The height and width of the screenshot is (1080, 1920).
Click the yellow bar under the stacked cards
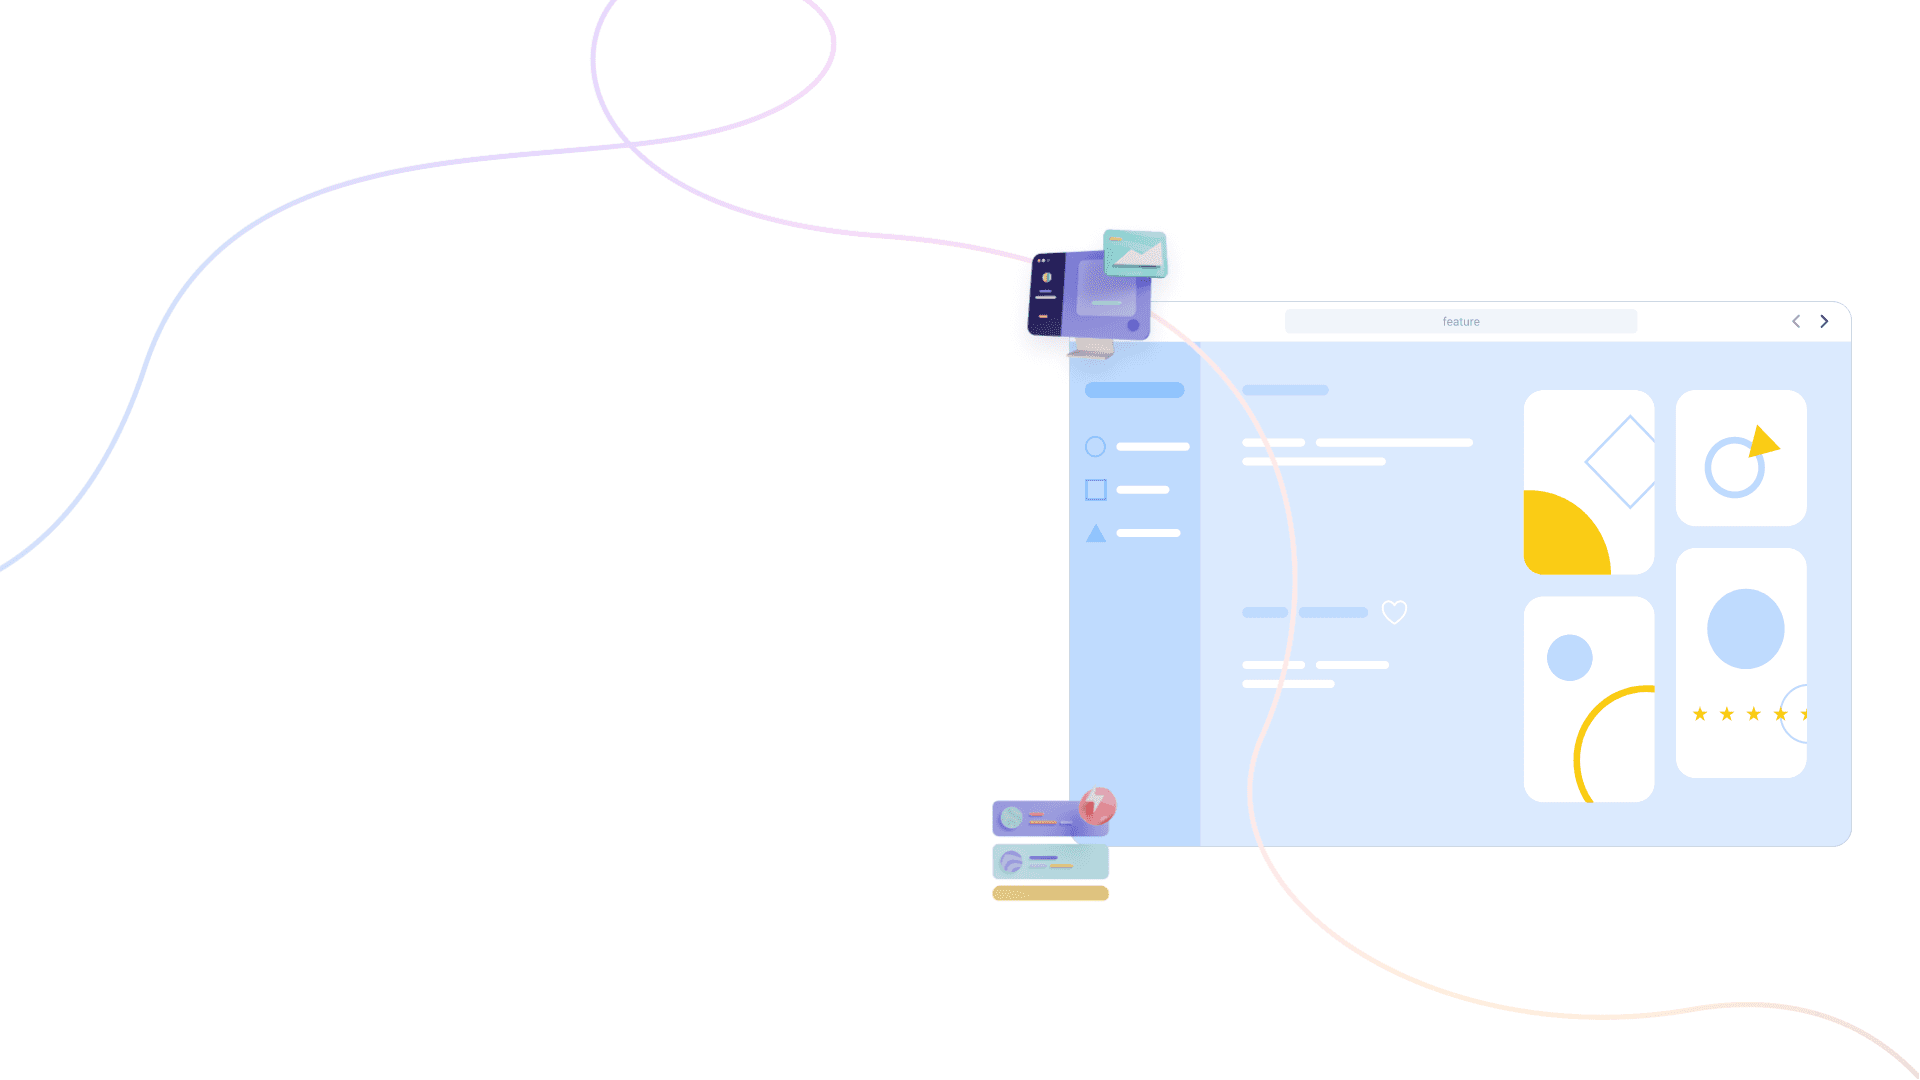(1050, 893)
